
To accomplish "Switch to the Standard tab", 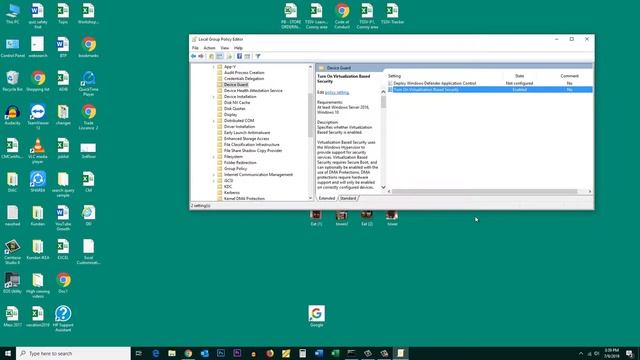I will pos(348,198).
